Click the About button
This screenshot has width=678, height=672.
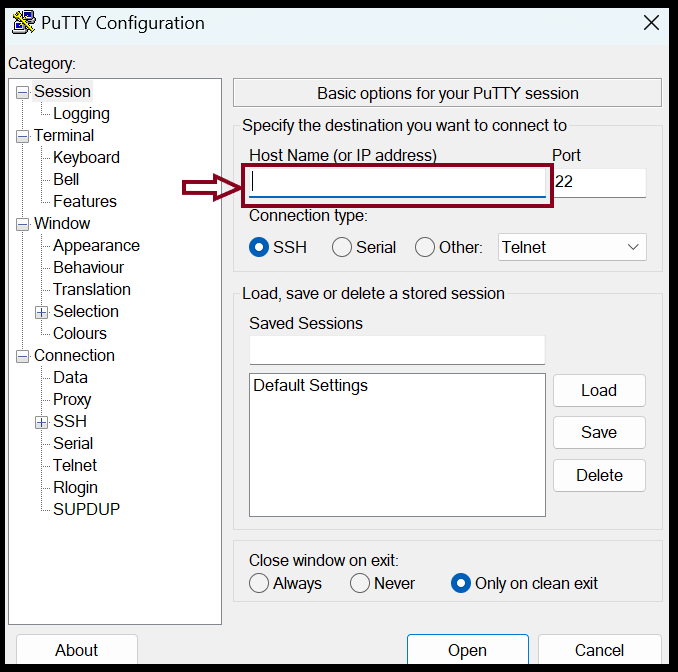click(77, 650)
